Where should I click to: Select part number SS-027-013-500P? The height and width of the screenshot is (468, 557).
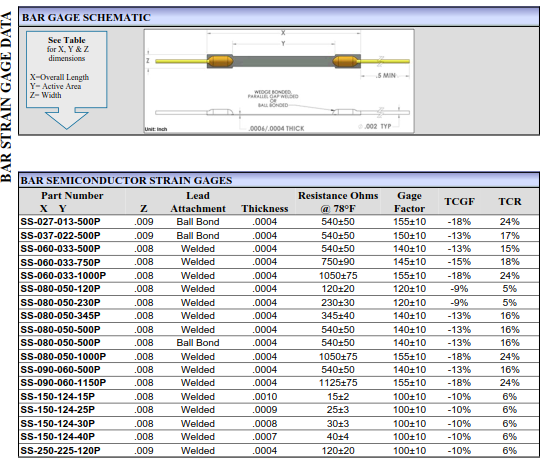tap(60, 222)
